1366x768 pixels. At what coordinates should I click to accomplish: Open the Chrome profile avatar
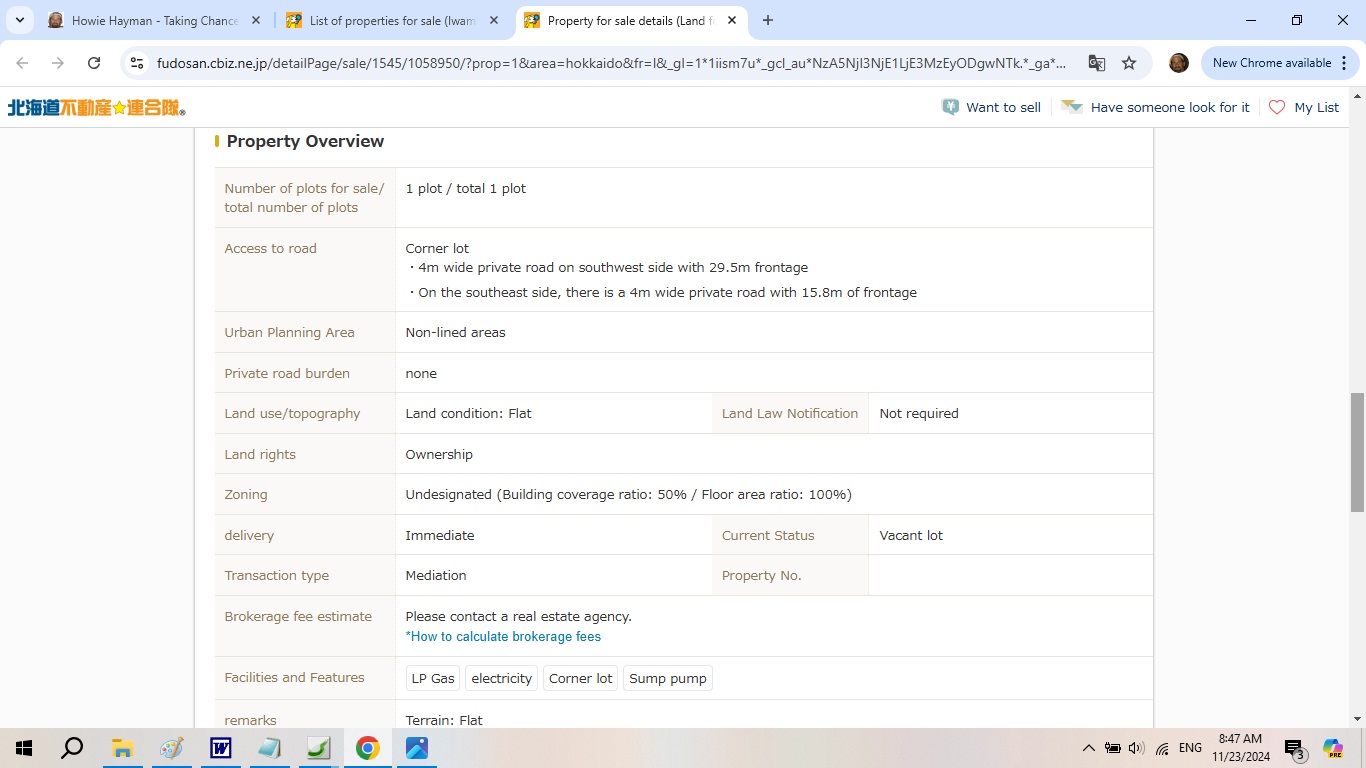(1179, 63)
